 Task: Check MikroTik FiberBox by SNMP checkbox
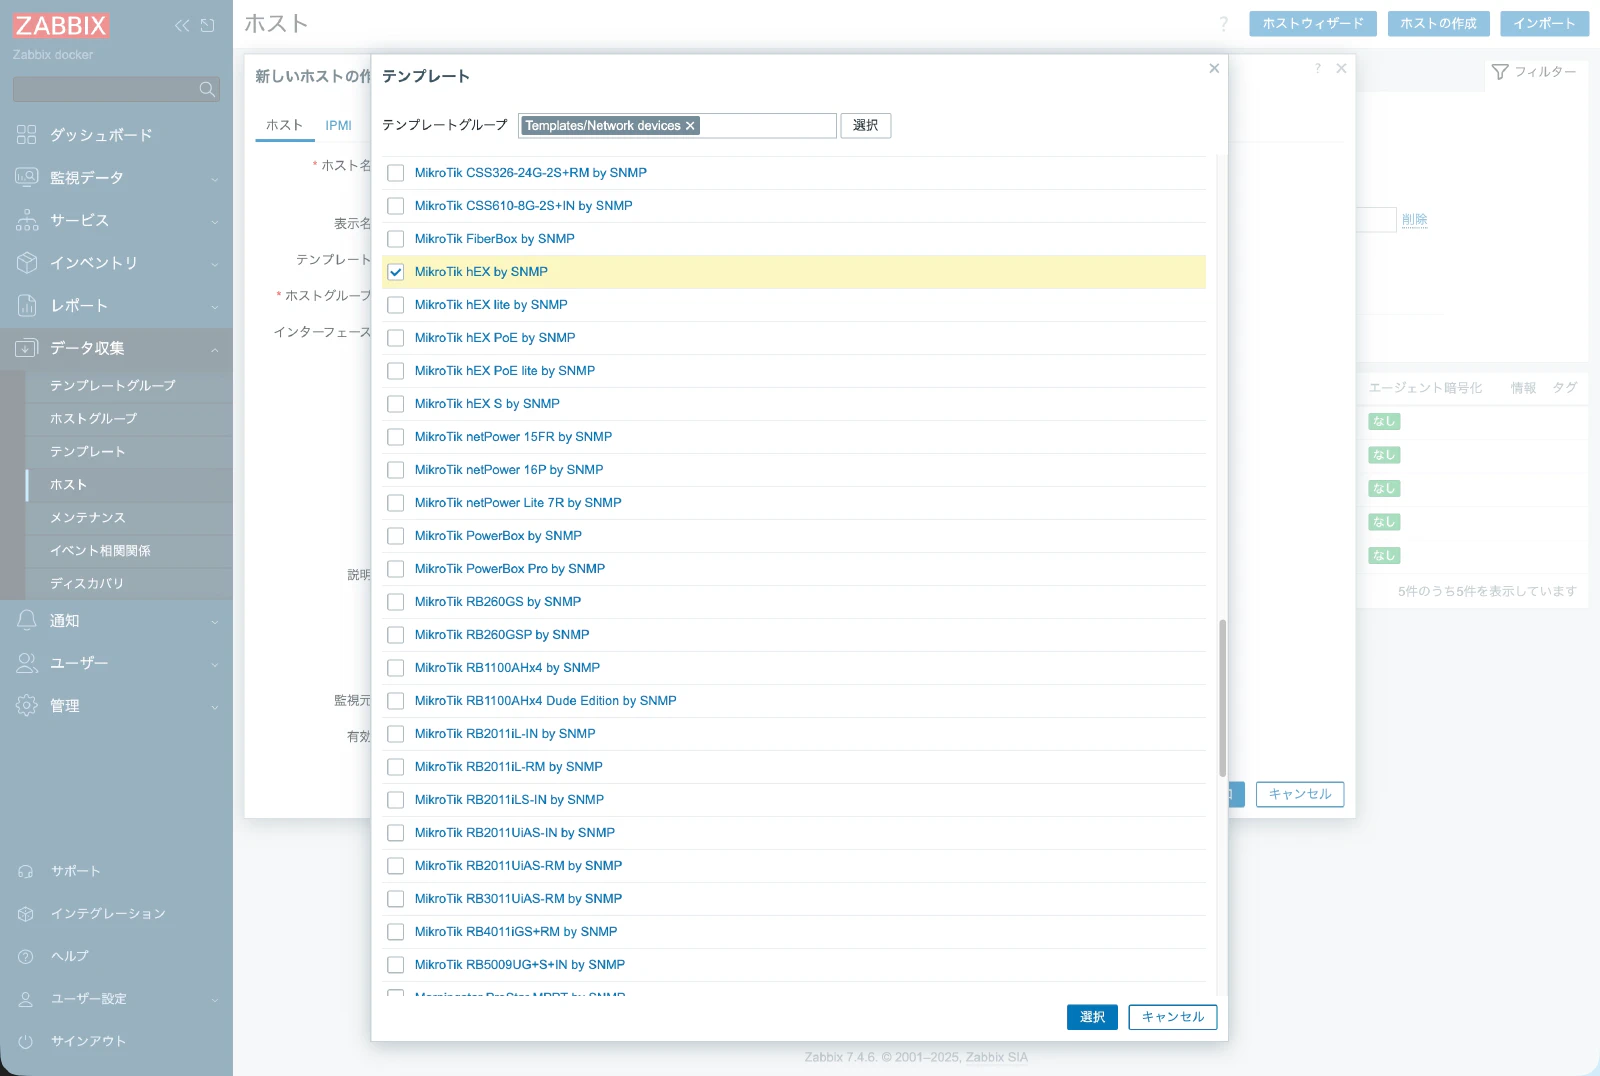click(x=396, y=239)
